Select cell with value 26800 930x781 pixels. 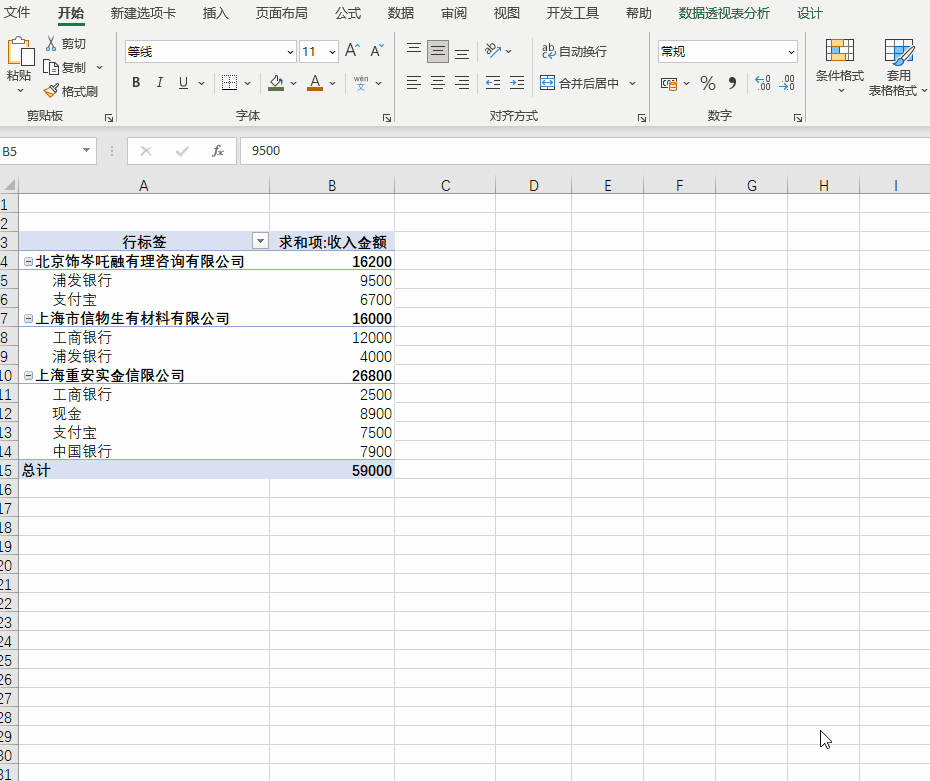[x=332, y=375]
